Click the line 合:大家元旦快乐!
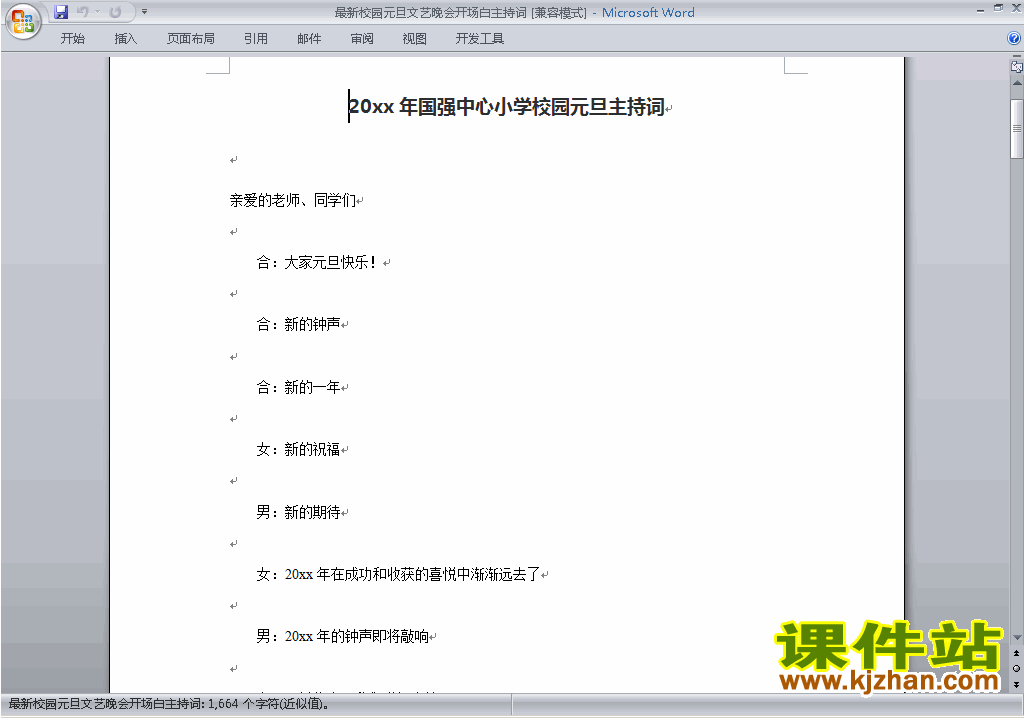The height and width of the screenshot is (718, 1024). pyautogui.click(x=316, y=263)
